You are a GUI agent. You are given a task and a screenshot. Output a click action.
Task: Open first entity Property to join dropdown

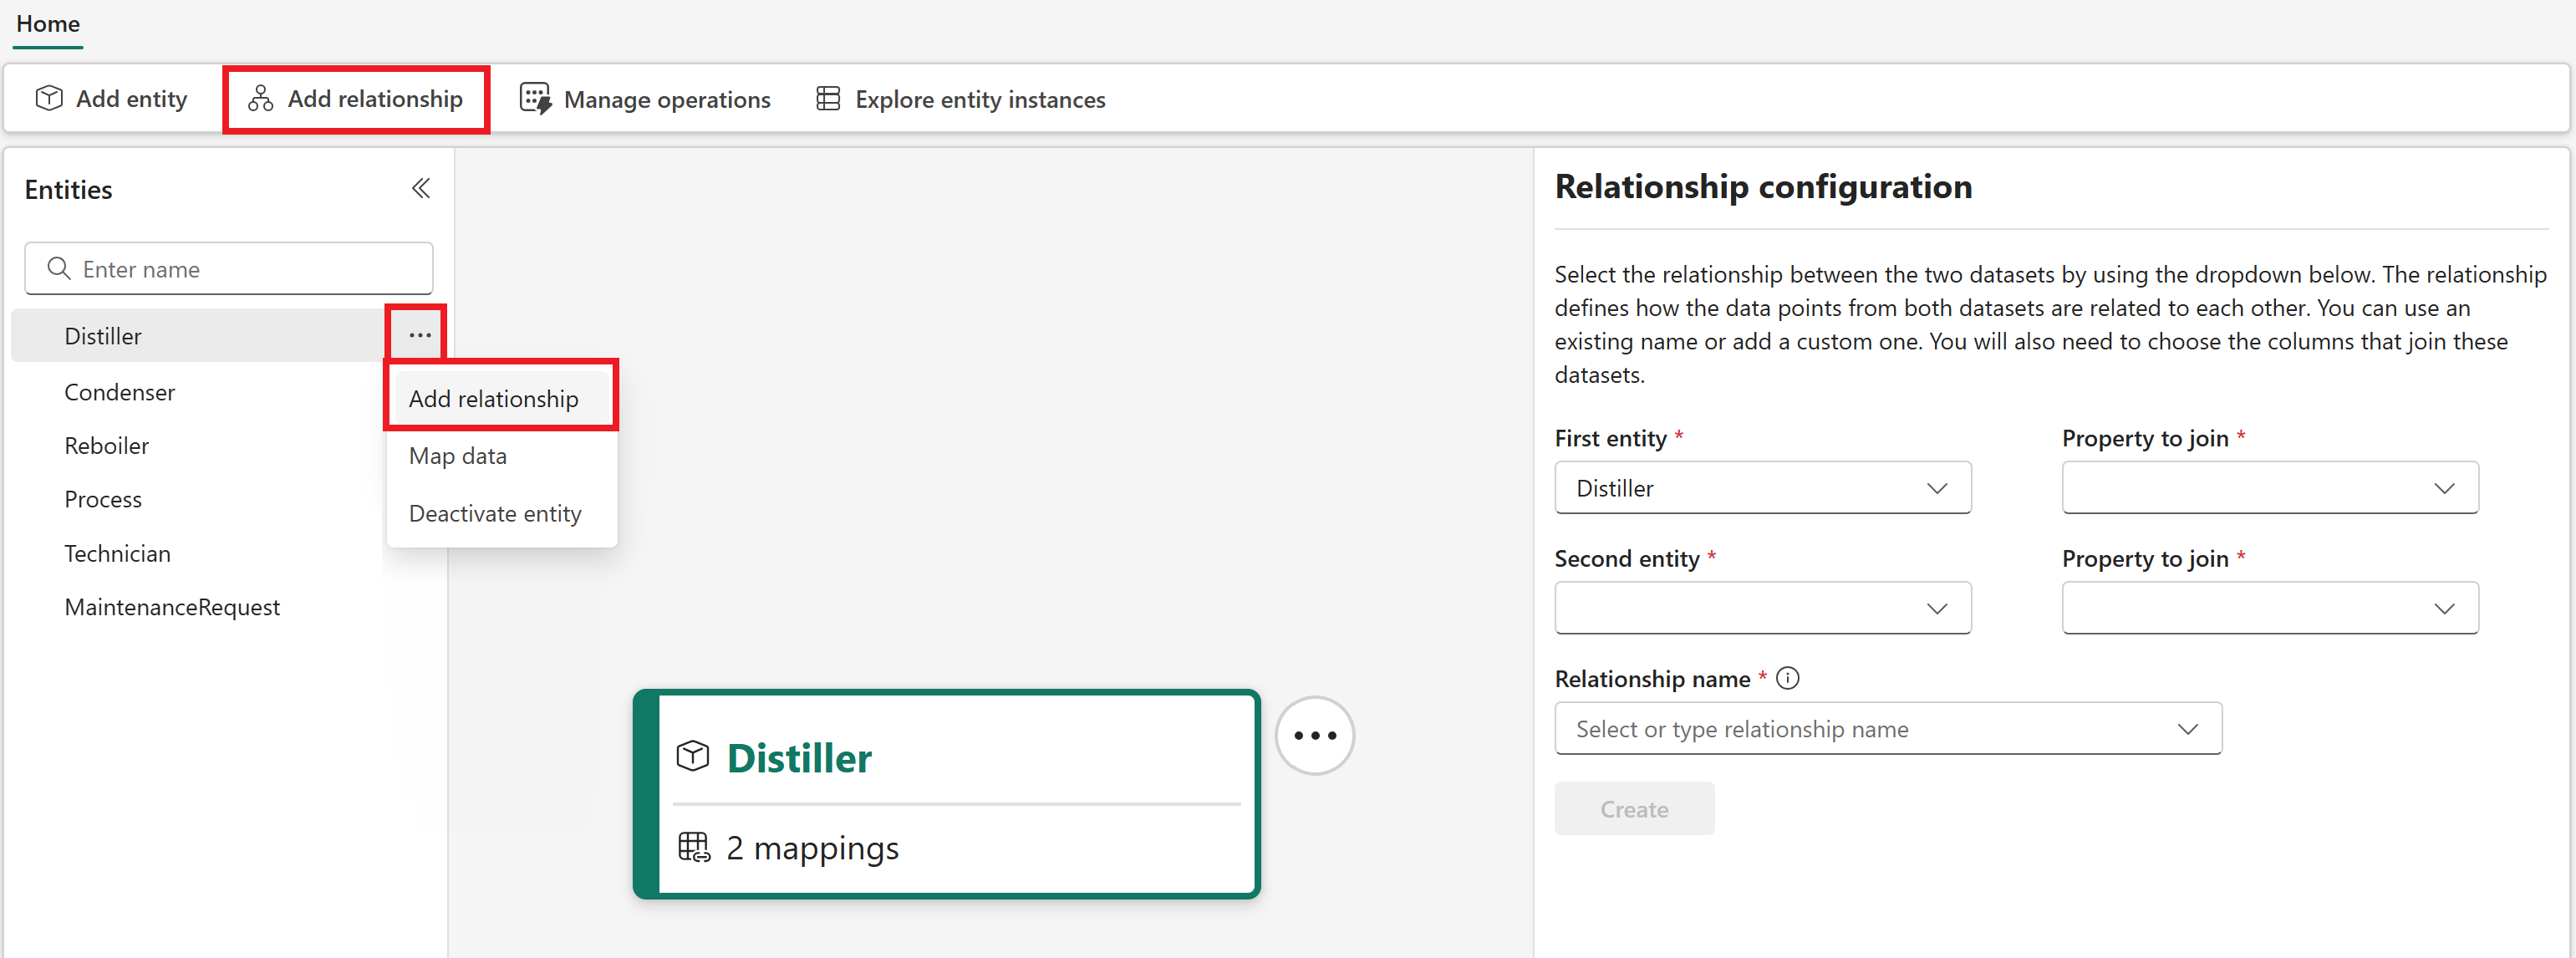pyautogui.click(x=2270, y=488)
